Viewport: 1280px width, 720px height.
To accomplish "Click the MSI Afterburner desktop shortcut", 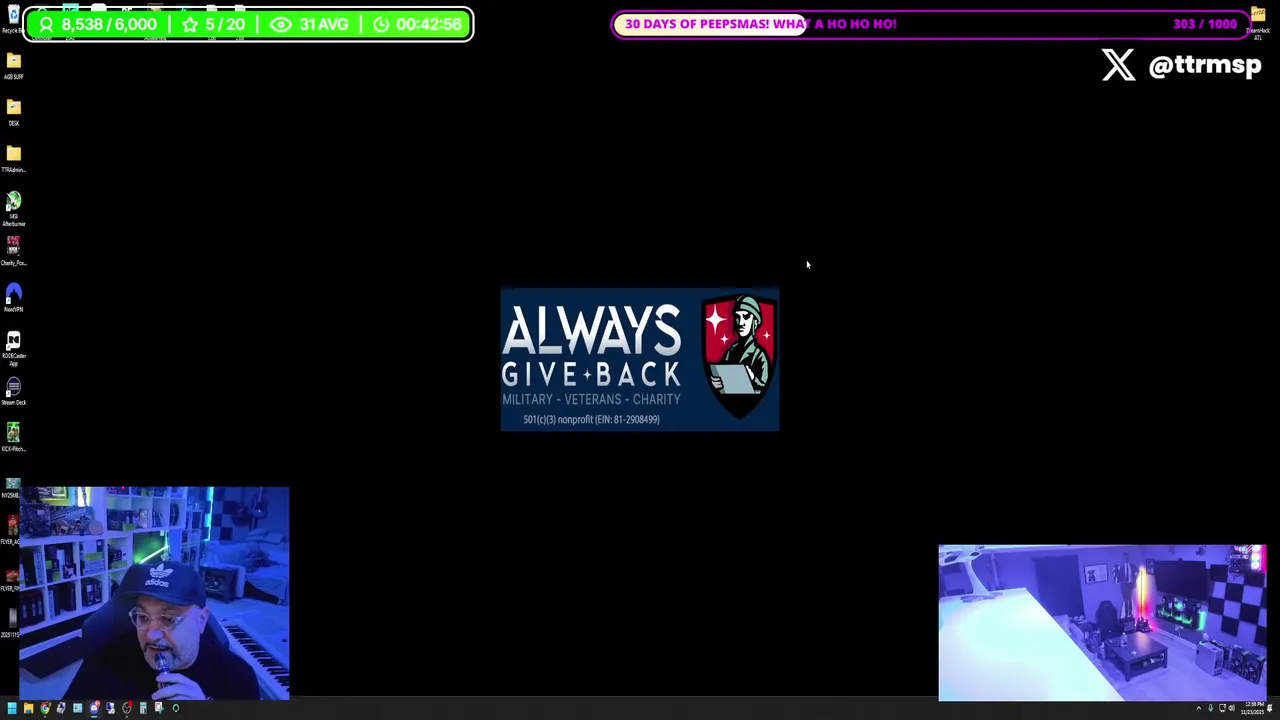I will click(x=14, y=208).
